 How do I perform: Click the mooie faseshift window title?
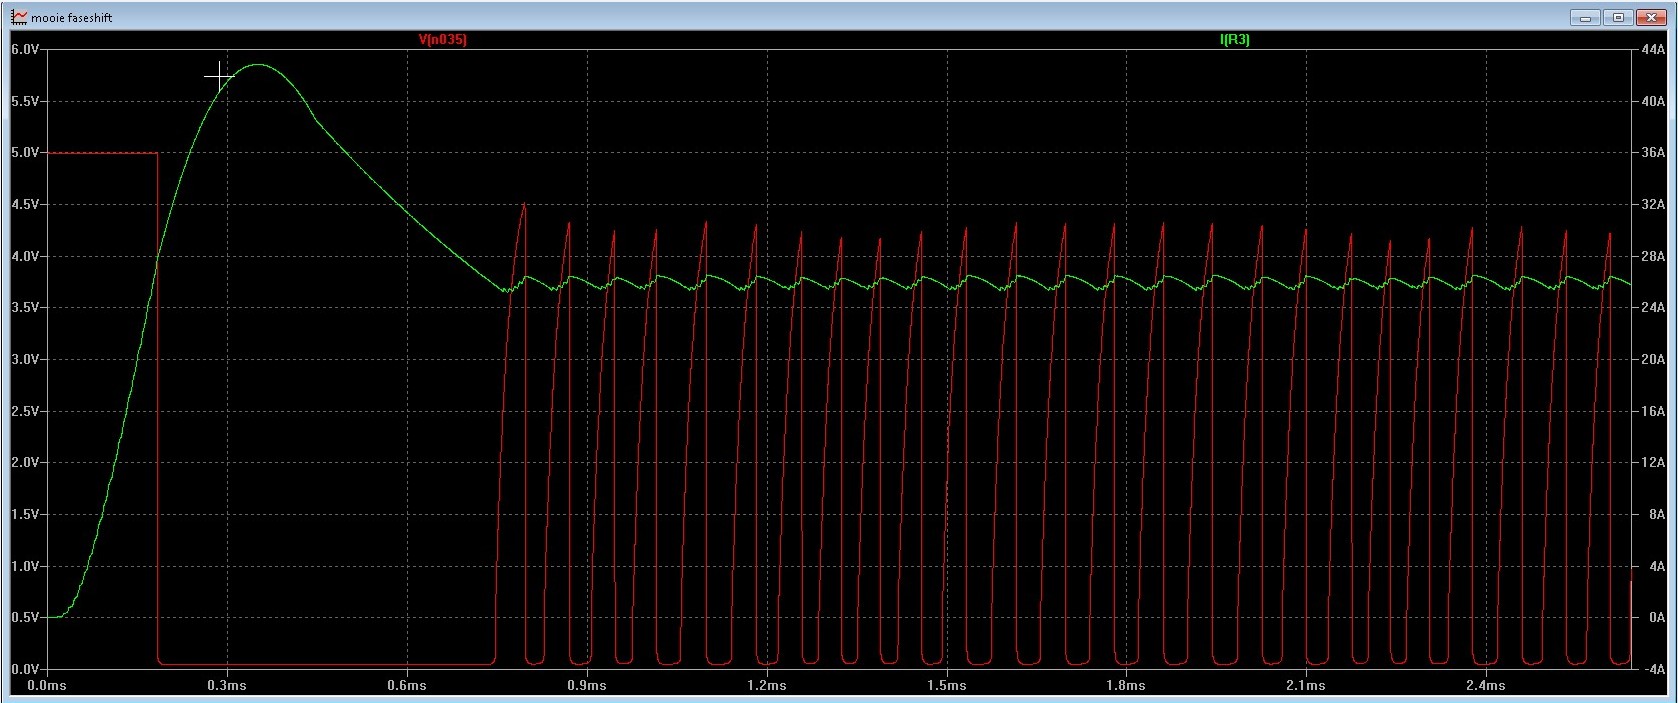(x=72, y=18)
